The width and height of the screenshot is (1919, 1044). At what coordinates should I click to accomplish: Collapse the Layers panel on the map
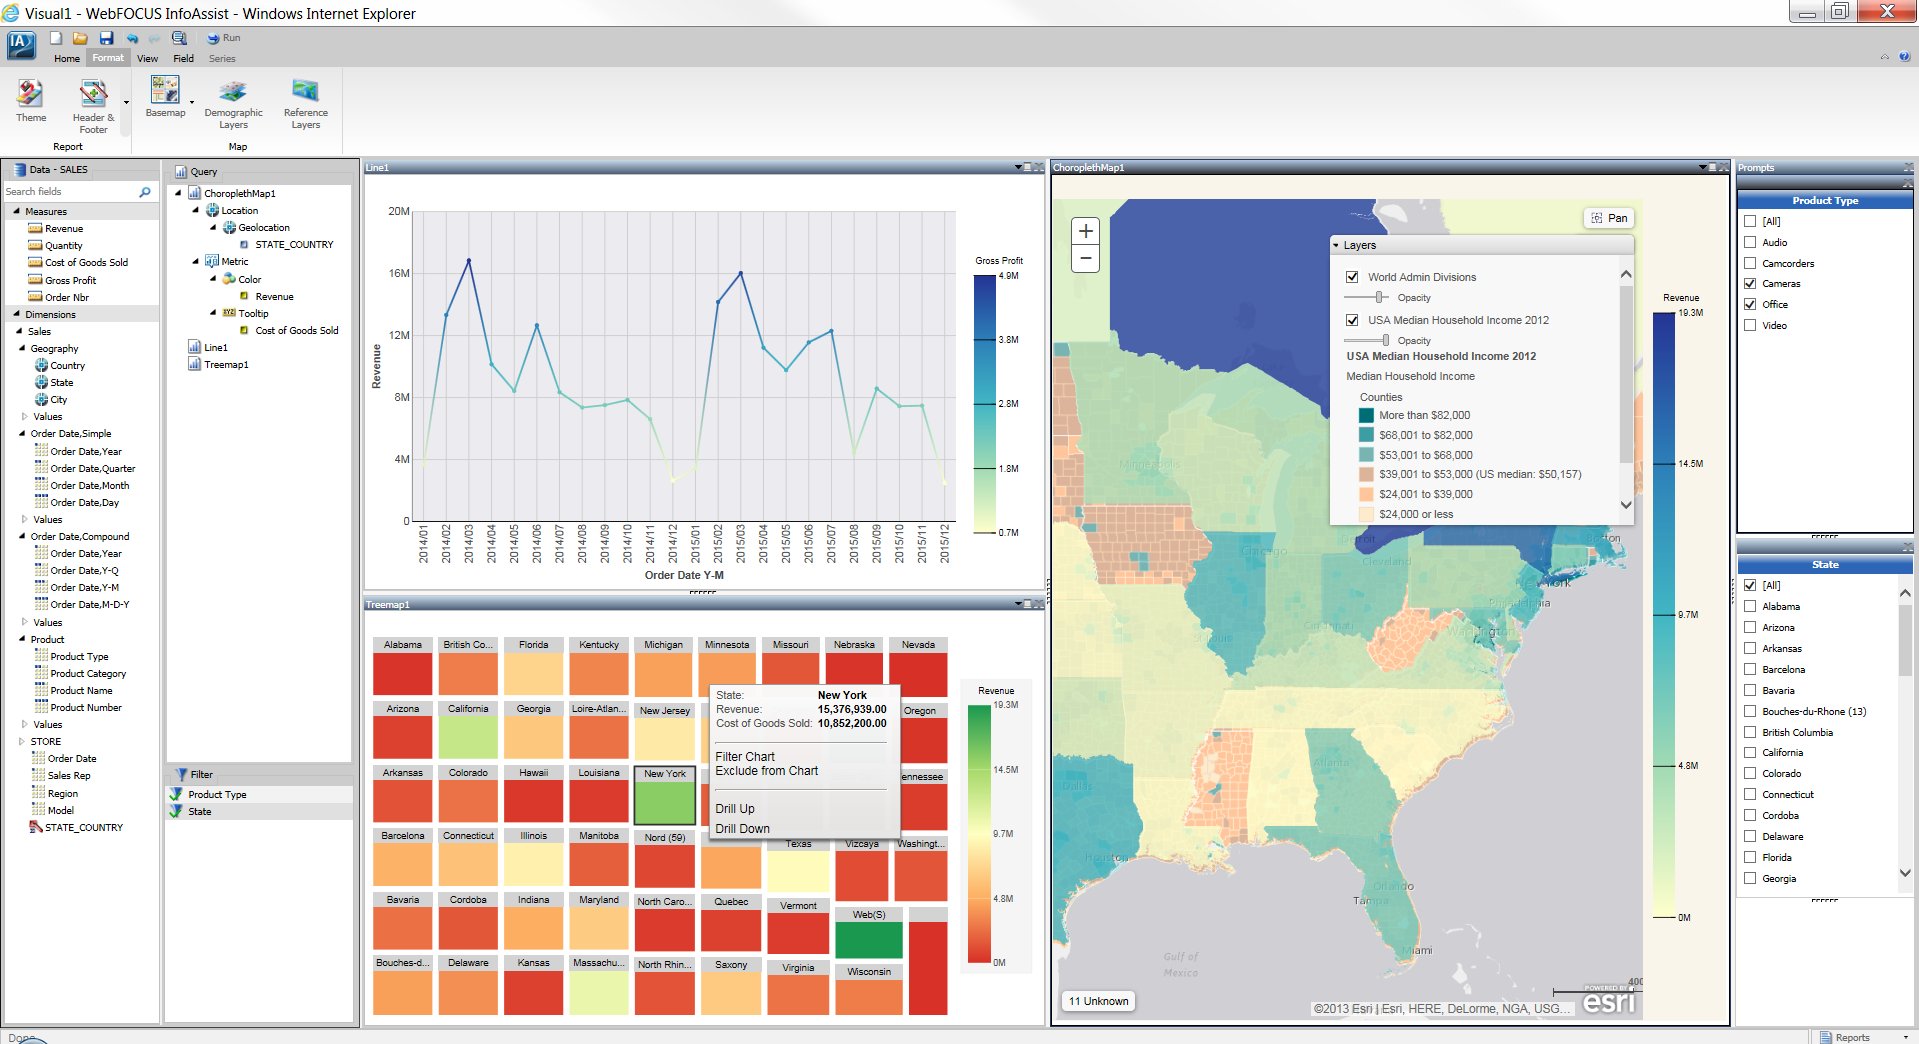pos(1336,245)
